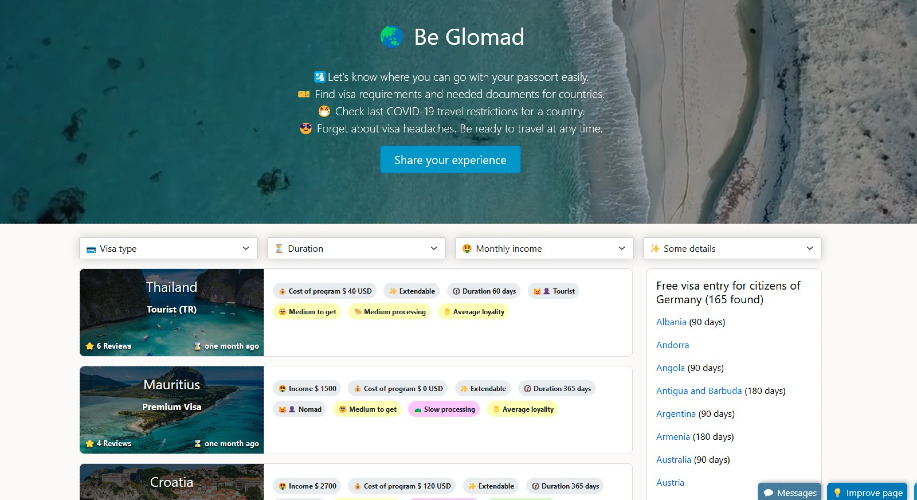The image size is (917, 500).
Task: Click the Free visa entry for citizens heading
Action: 728,292
